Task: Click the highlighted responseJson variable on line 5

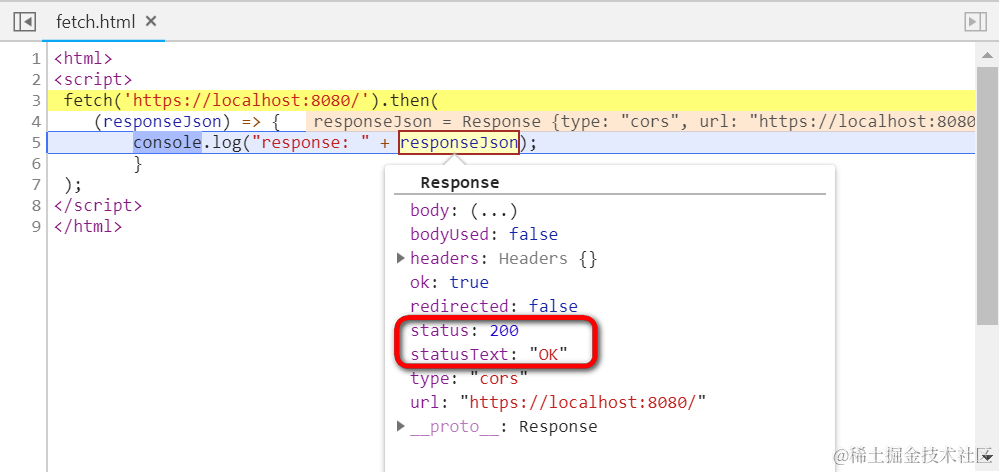Action: [x=459, y=143]
